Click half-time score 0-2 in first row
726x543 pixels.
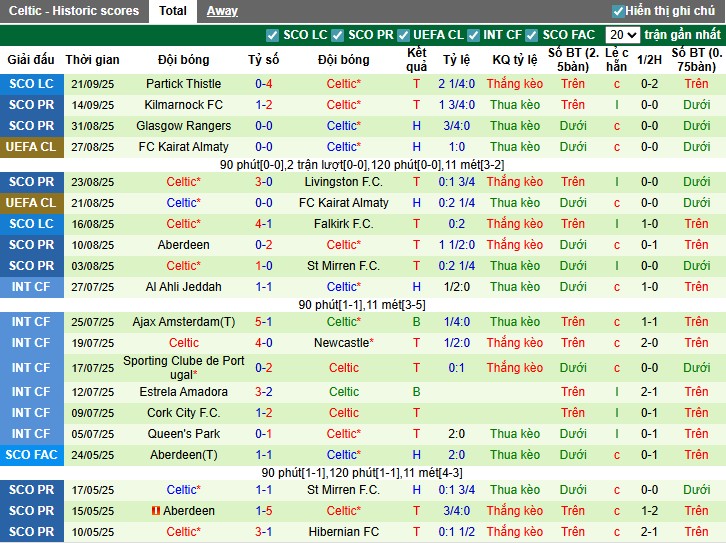(x=649, y=84)
